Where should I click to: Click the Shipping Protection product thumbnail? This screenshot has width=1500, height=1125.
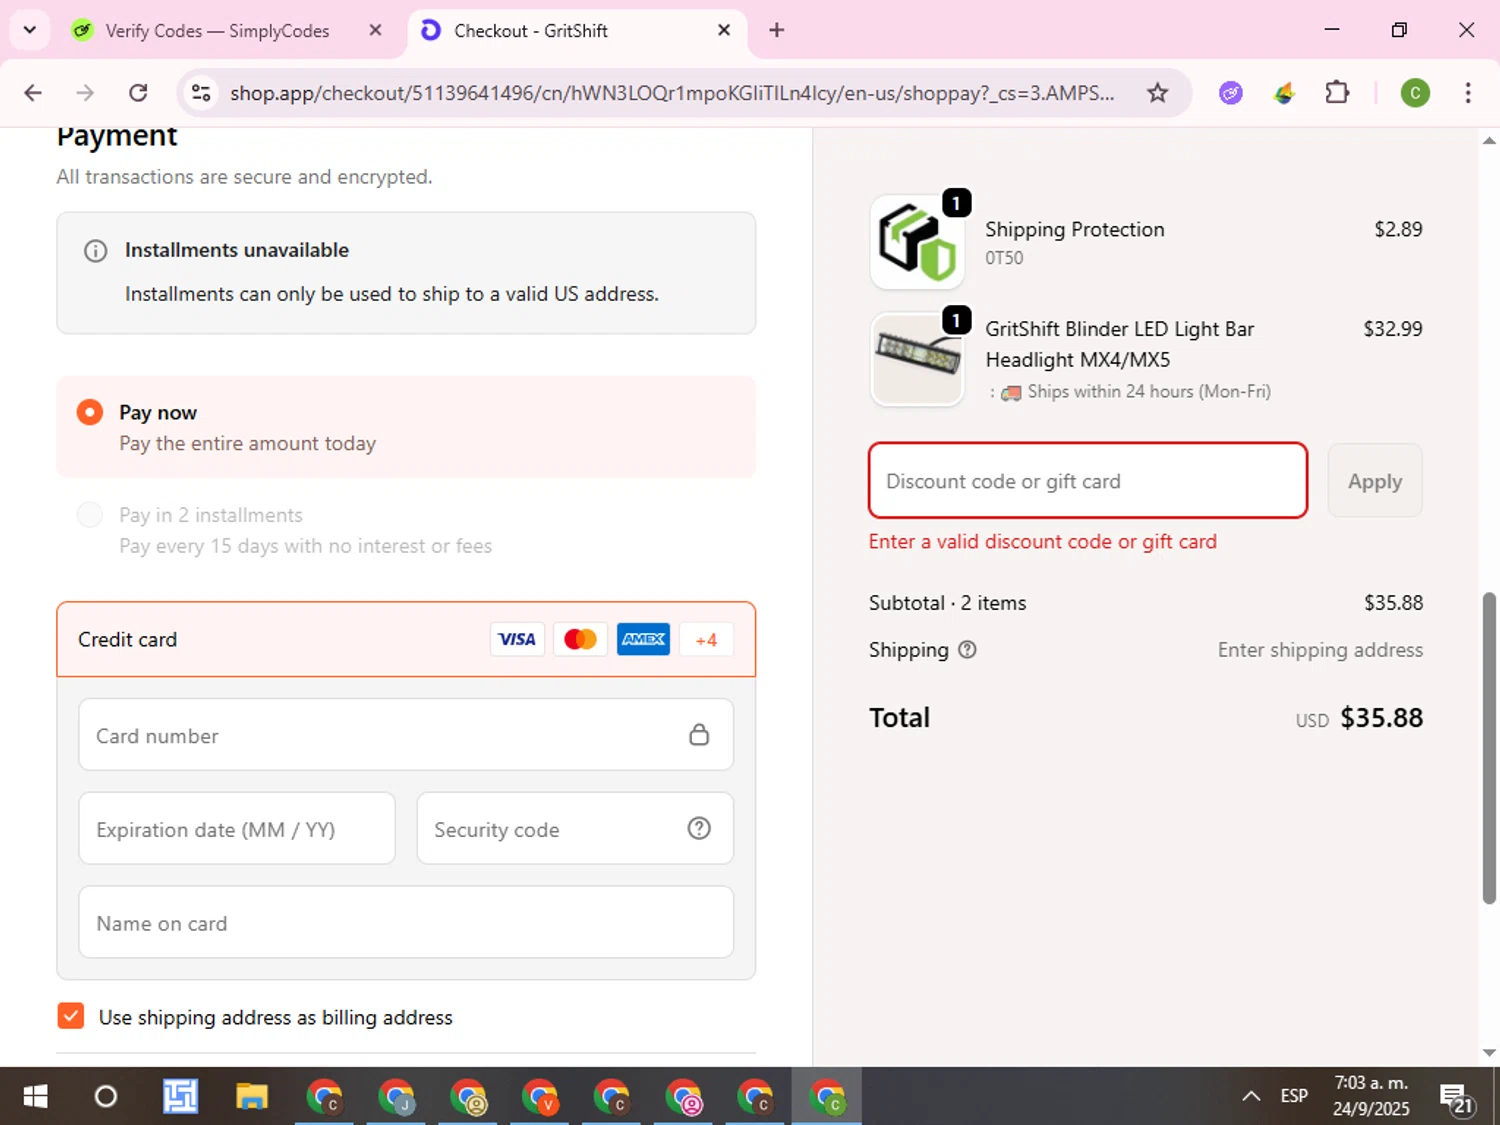917,242
